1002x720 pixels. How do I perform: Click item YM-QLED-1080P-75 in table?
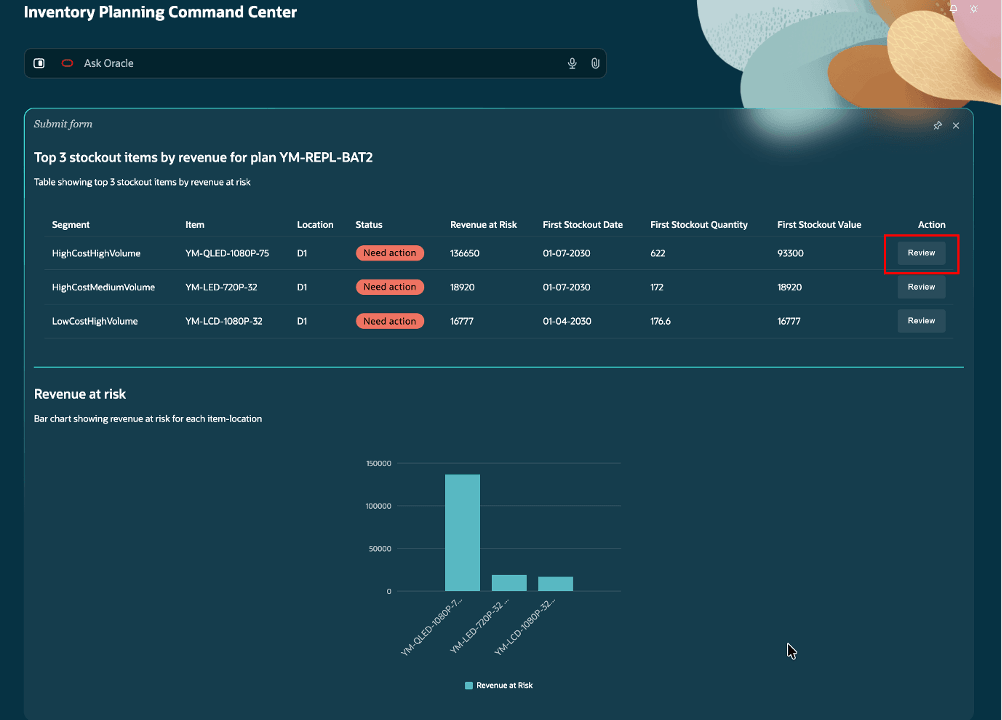pyautogui.click(x=227, y=254)
